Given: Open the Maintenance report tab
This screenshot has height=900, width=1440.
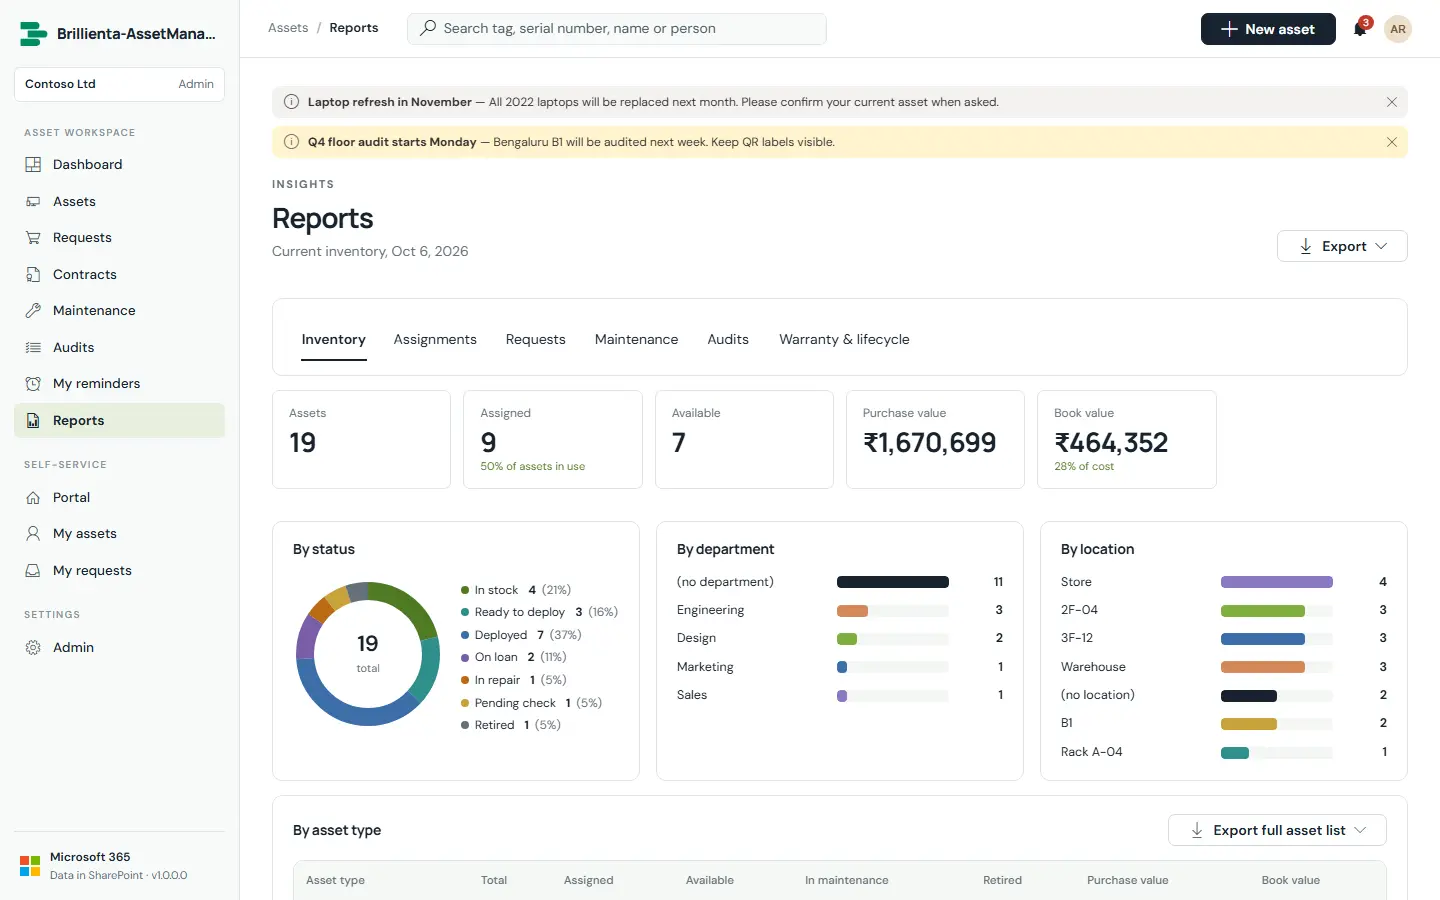Looking at the screenshot, I should point(636,340).
